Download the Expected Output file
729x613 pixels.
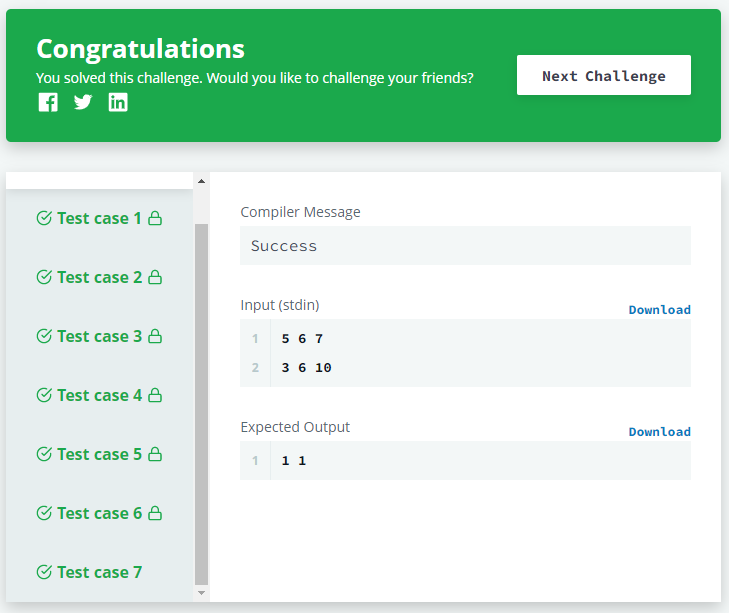(660, 432)
